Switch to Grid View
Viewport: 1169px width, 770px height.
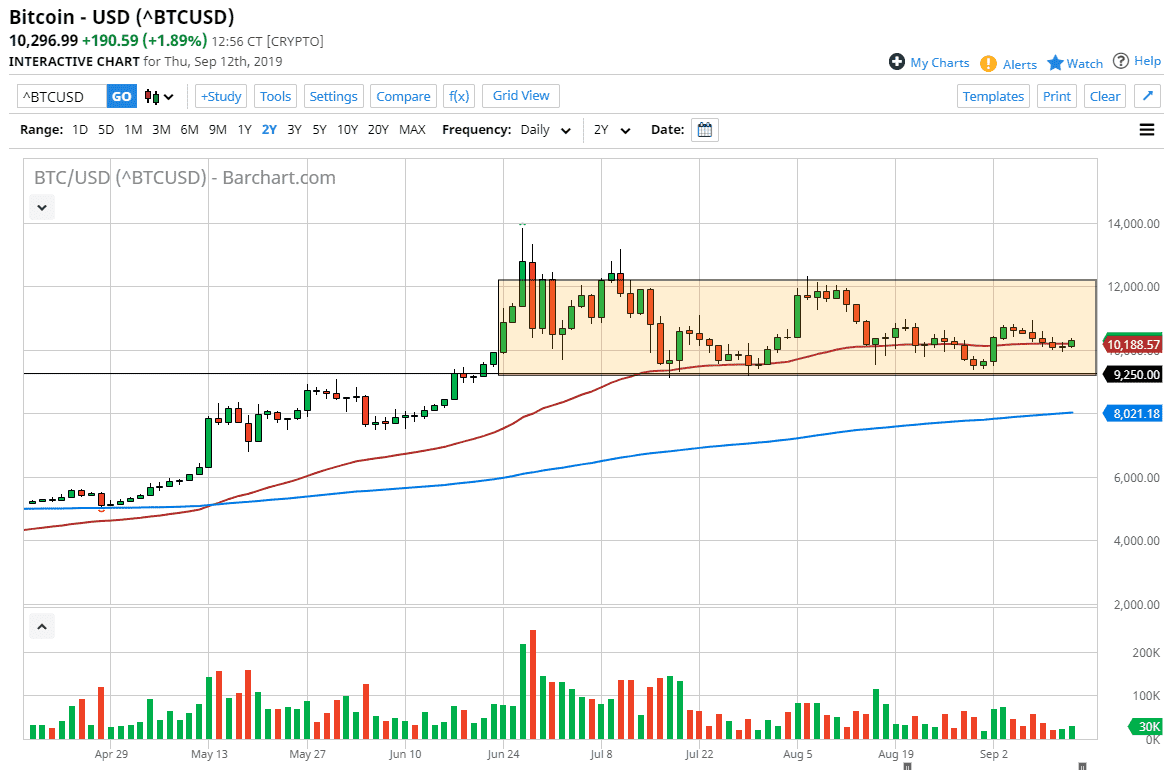pyautogui.click(x=521, y=96)
